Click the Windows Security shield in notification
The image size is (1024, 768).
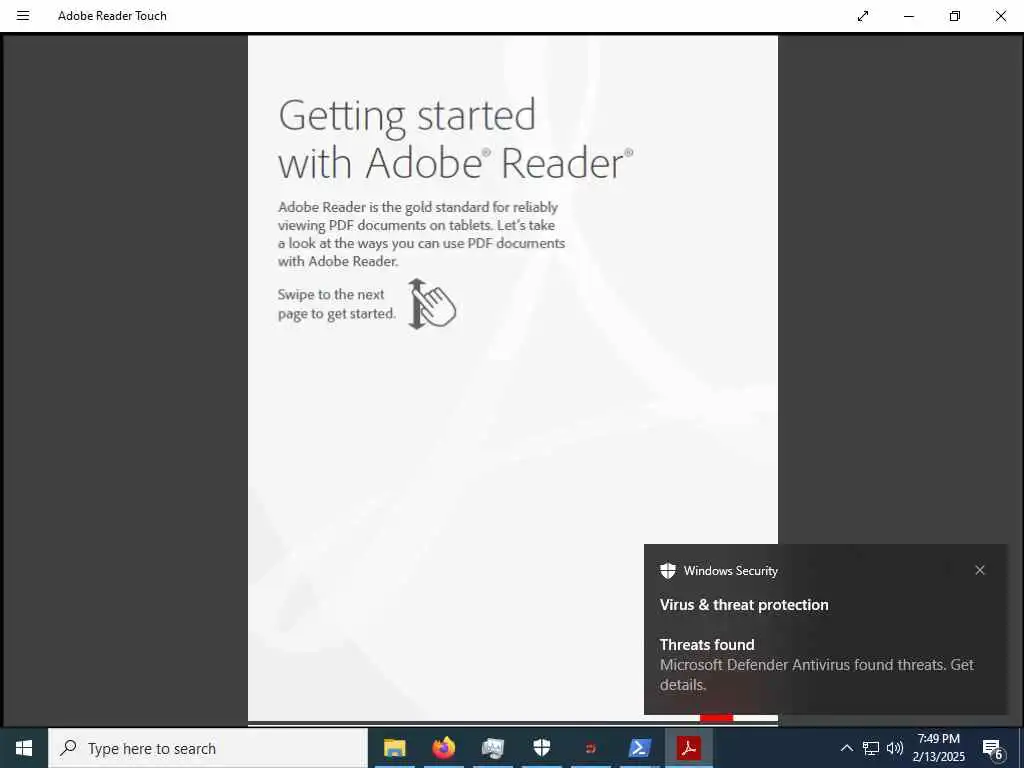[667, 571]
